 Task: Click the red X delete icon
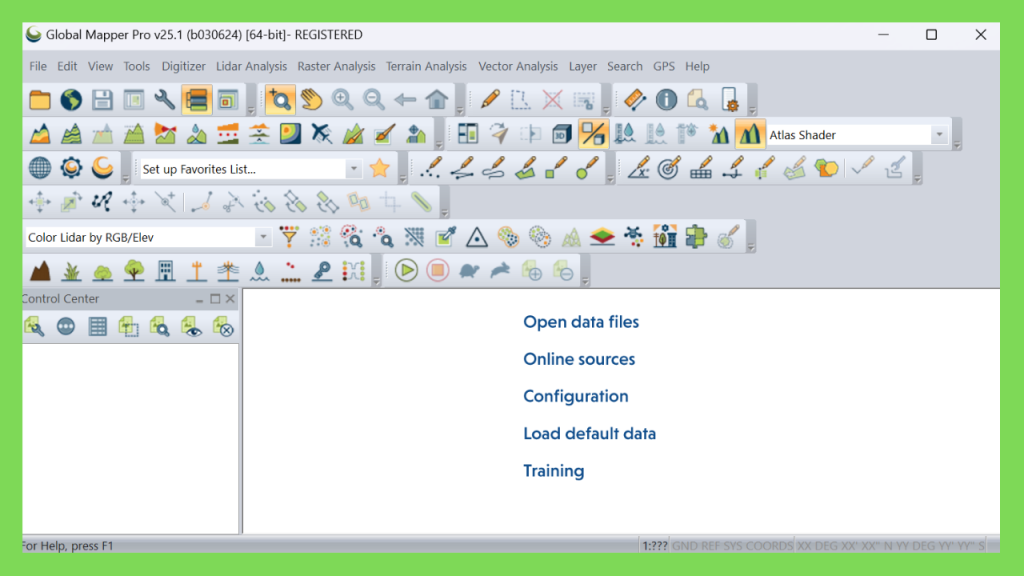point(552,100)
